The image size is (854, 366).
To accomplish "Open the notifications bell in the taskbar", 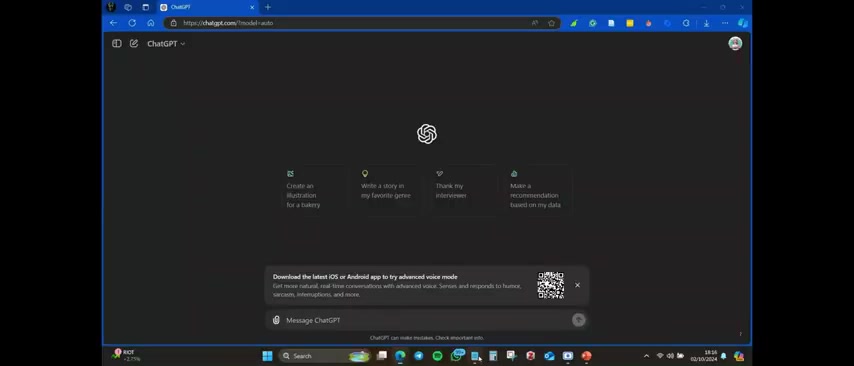I will 724,356.
